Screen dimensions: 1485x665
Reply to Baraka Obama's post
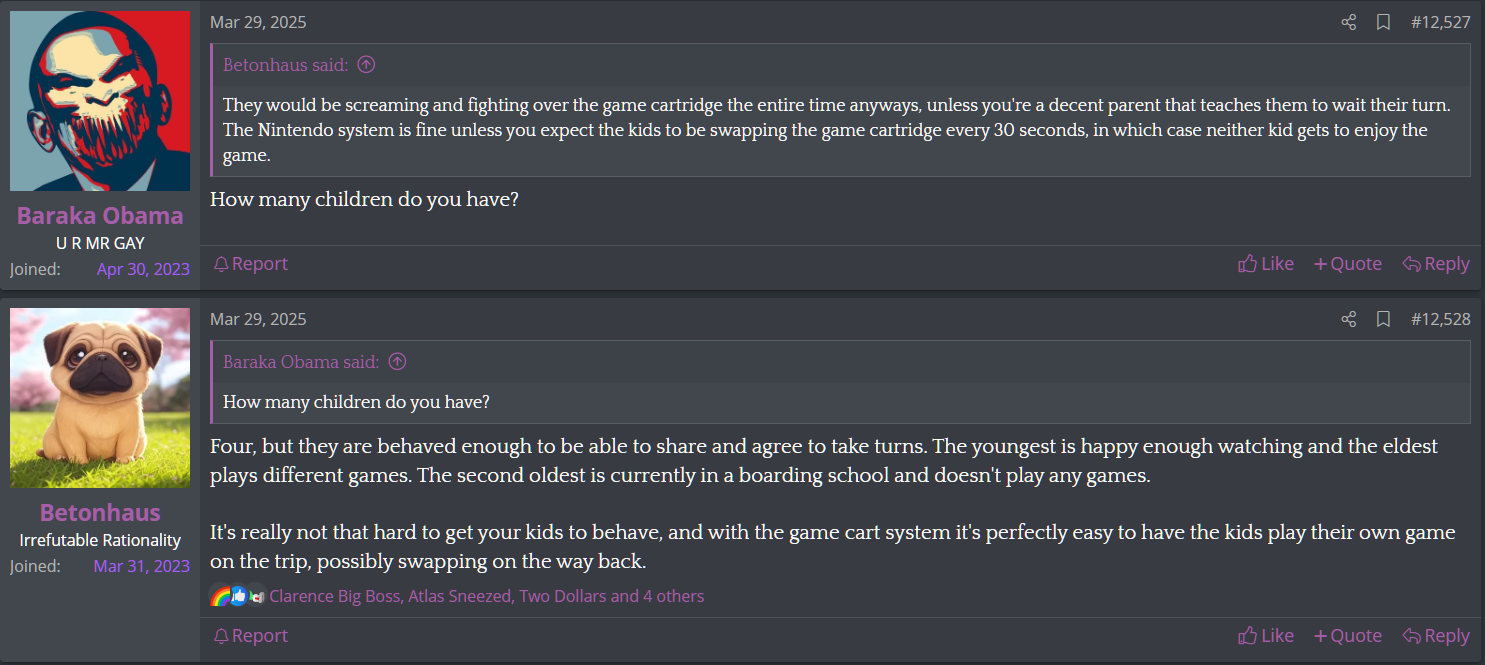pyautogui.click(x=1436, y=264)
